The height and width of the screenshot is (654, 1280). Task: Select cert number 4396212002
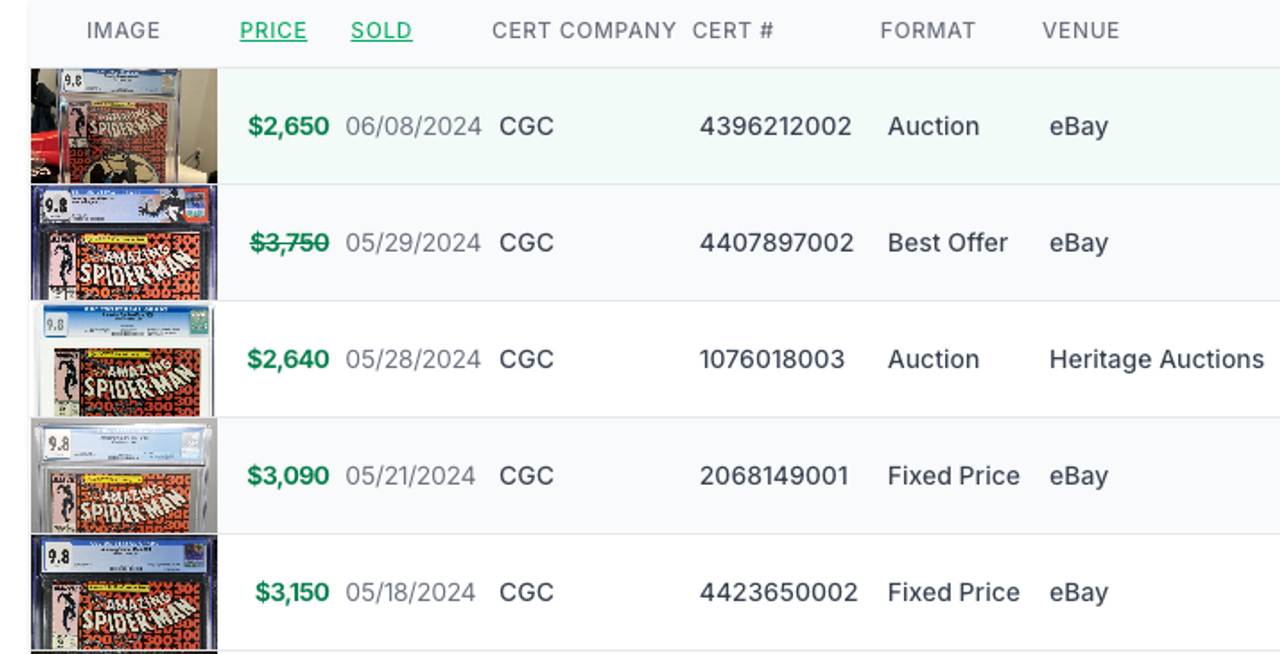(776, 126)
